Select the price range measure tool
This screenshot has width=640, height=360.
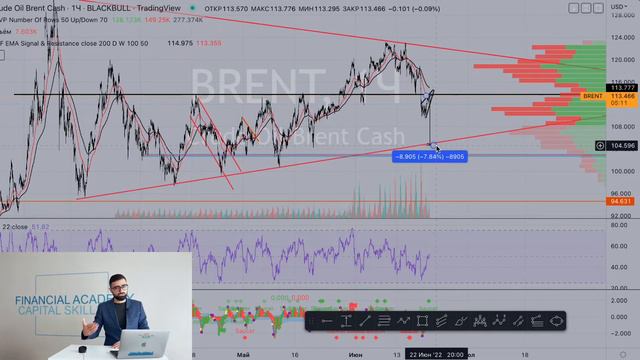coord(346,322)
